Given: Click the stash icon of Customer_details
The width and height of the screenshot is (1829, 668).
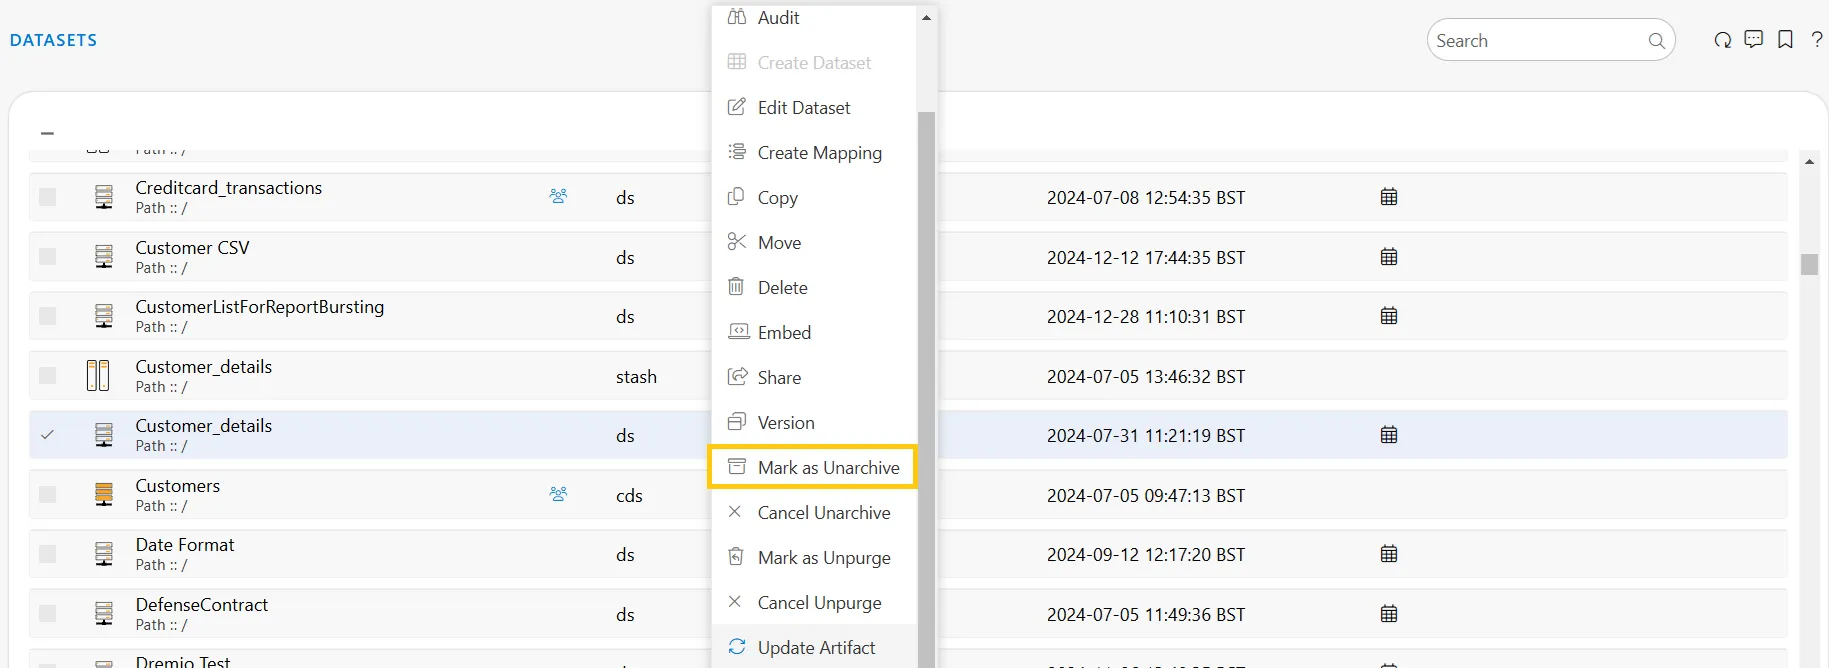Looking at the screenshot, I should pos(98,376).
